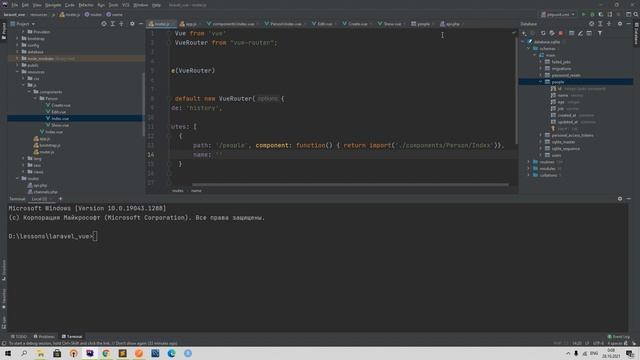
Task: Add a new terminal tab with plus
Action: click(x=60, y=199)
